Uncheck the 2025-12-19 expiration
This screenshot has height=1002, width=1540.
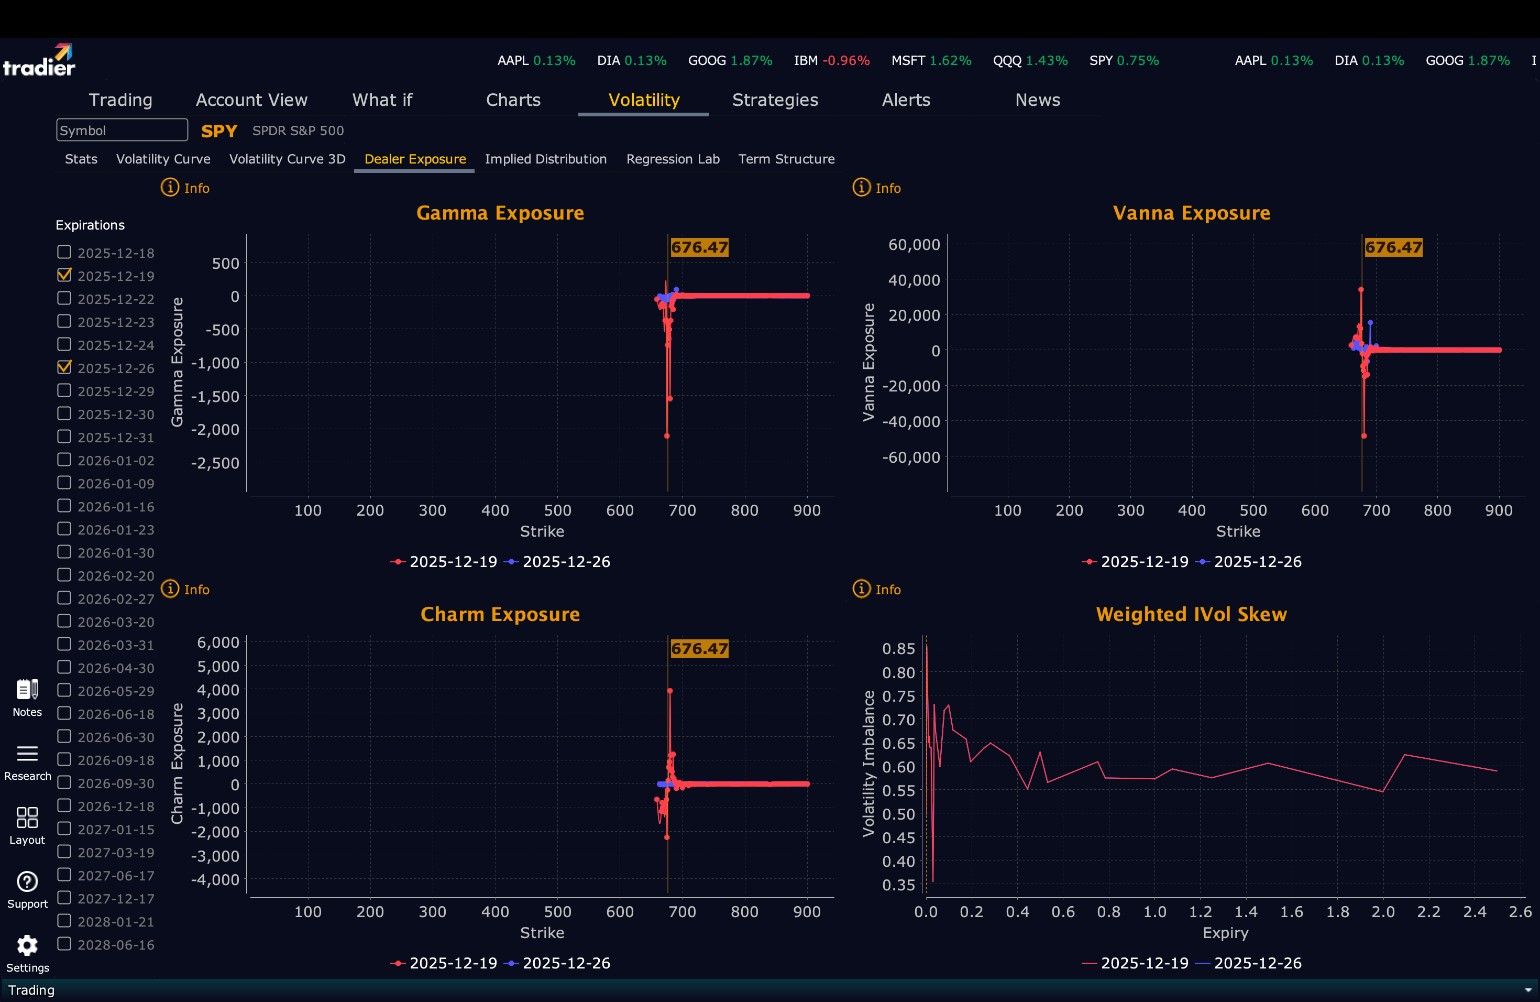[x=64, y=275]
